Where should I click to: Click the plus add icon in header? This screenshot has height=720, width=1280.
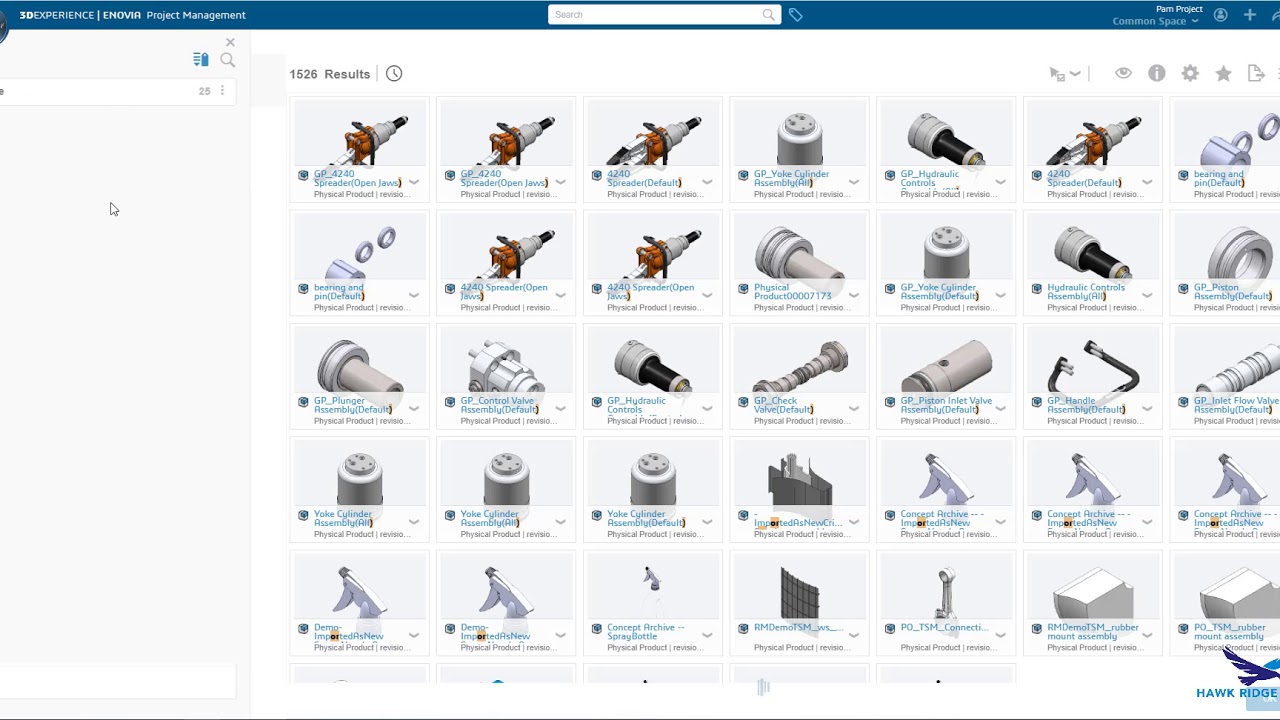point(1250,15)
